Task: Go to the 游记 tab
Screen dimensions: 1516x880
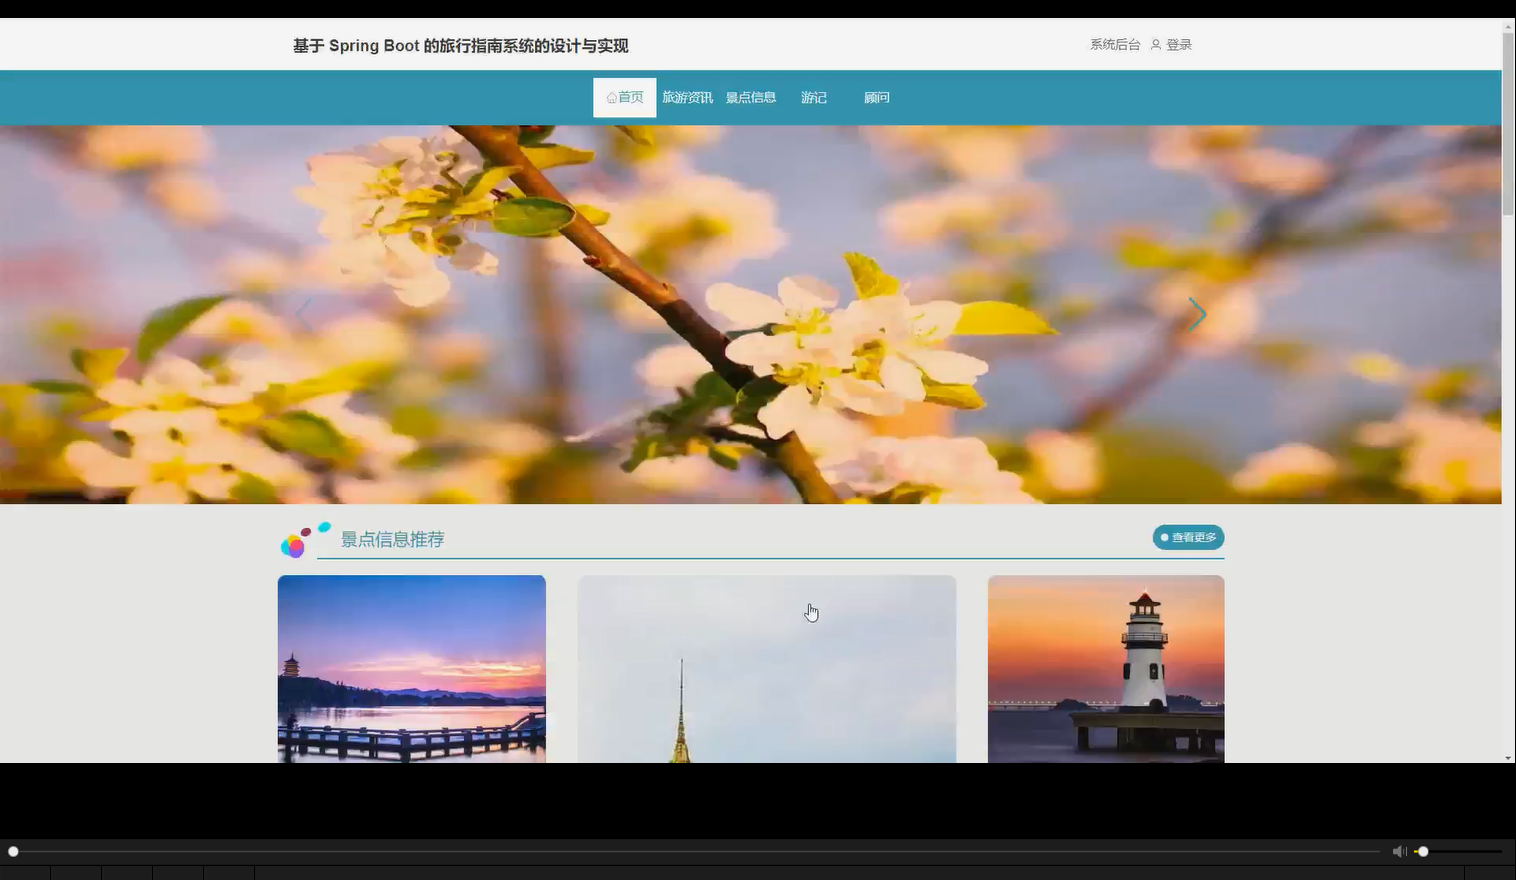Action: [x=814, y=97]
